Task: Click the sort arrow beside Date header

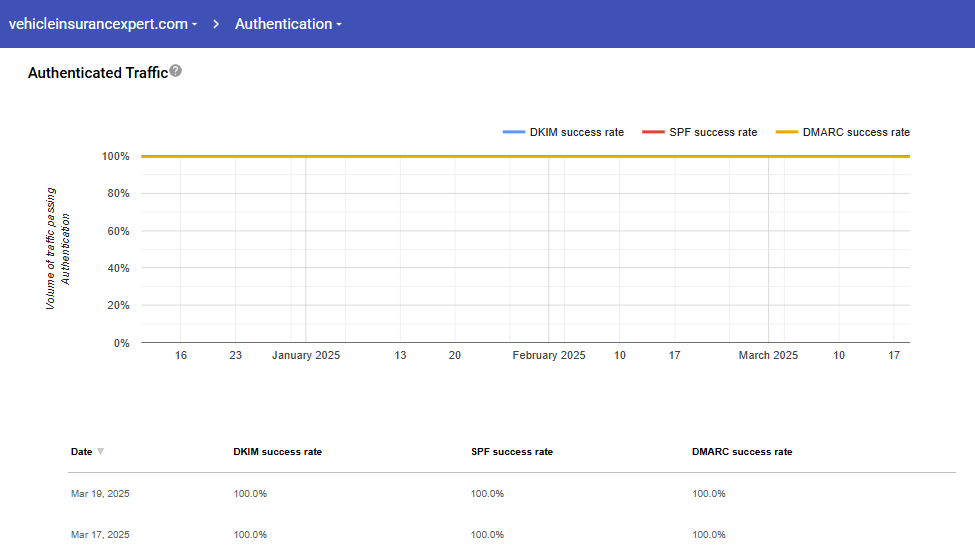Action: 100,452
